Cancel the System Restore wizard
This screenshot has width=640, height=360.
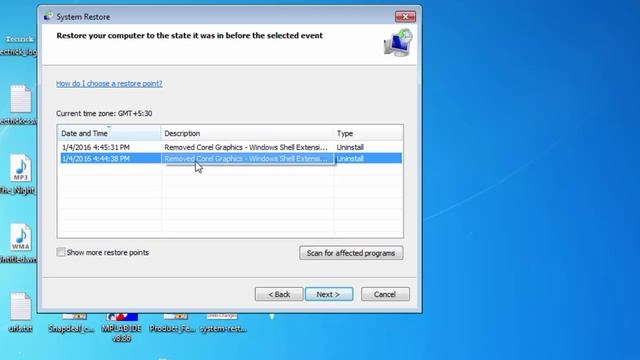click(385, 294)
